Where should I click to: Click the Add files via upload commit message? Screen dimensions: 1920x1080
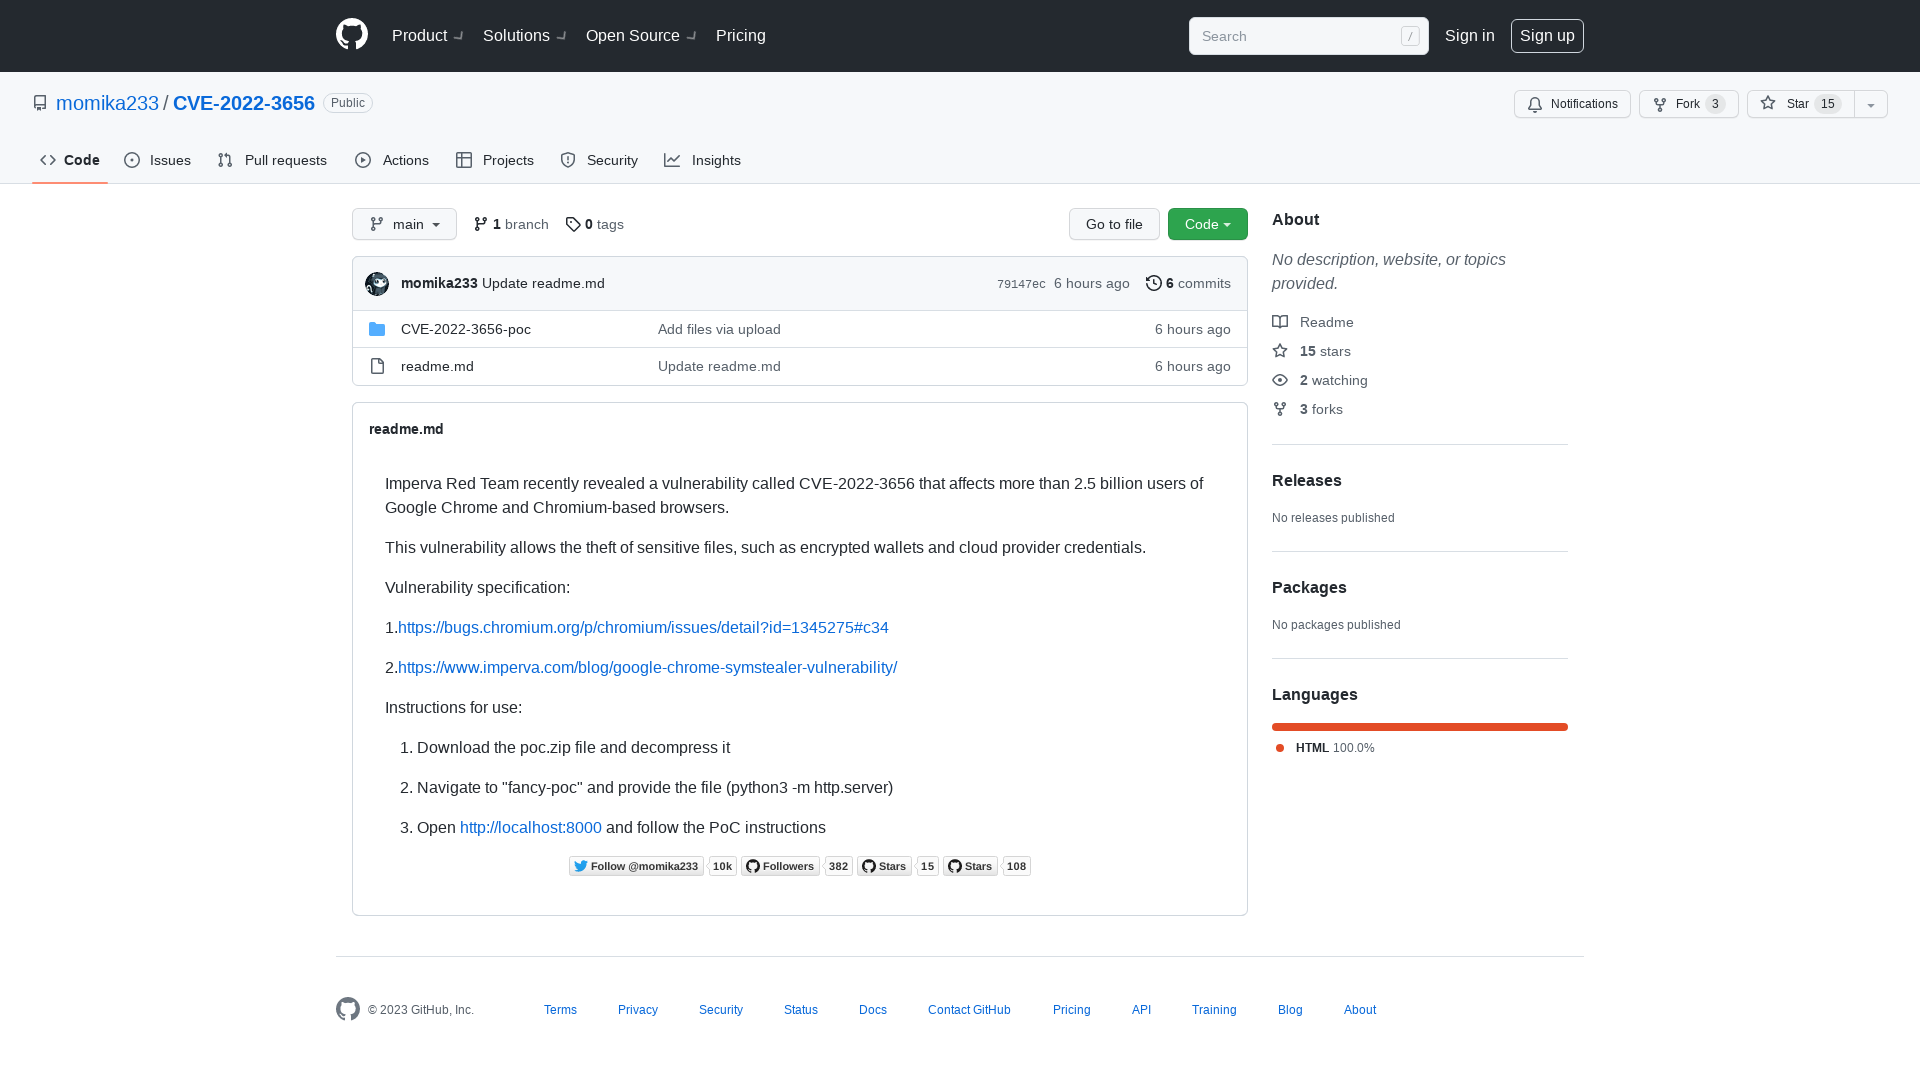pyautogui.click(x=719, y=329)
